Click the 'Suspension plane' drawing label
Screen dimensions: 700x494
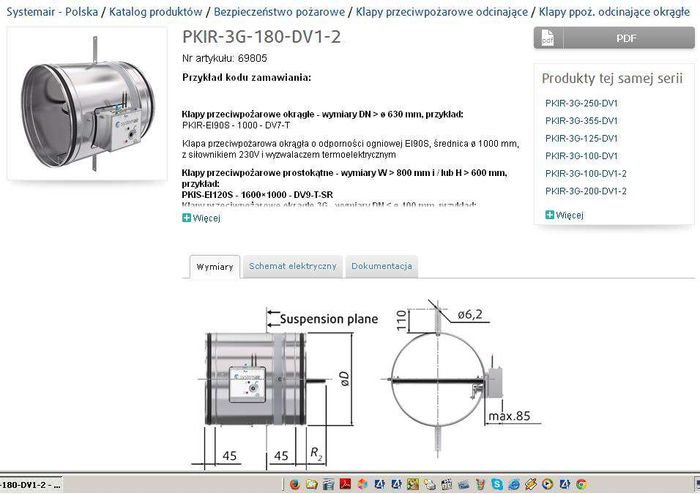coord(329,319)
